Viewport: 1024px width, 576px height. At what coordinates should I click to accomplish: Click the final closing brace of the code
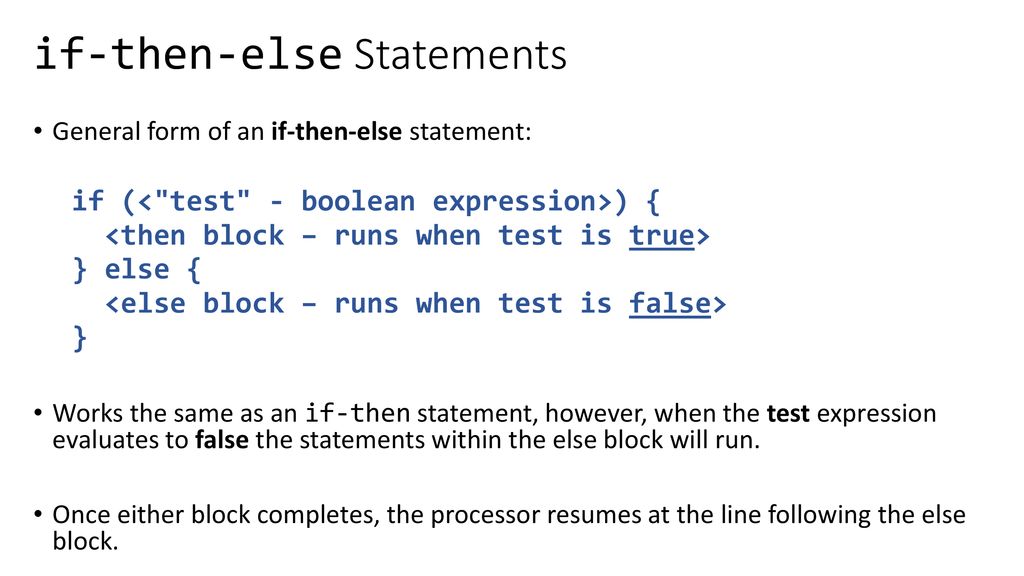pos(80,338)
